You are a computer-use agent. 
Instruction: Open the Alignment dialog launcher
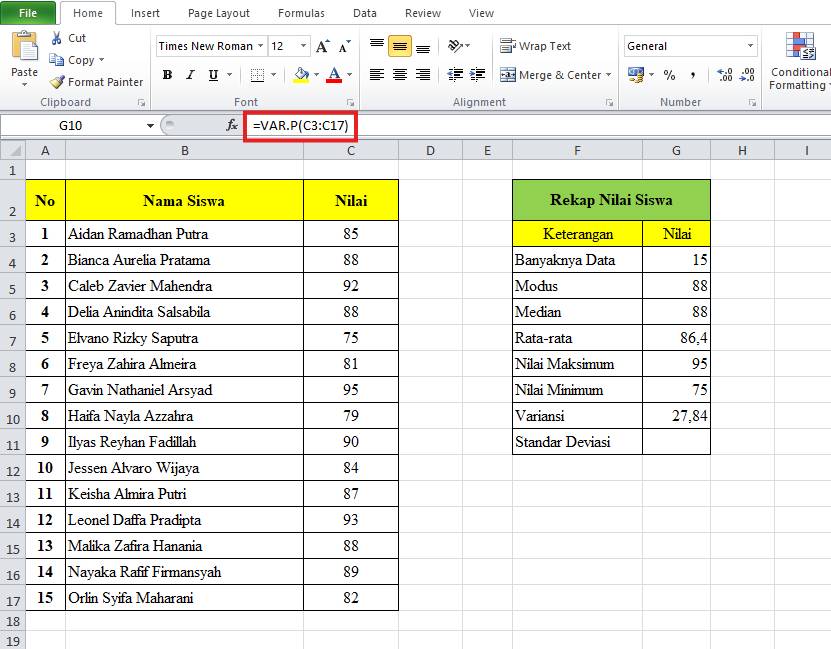609,103
